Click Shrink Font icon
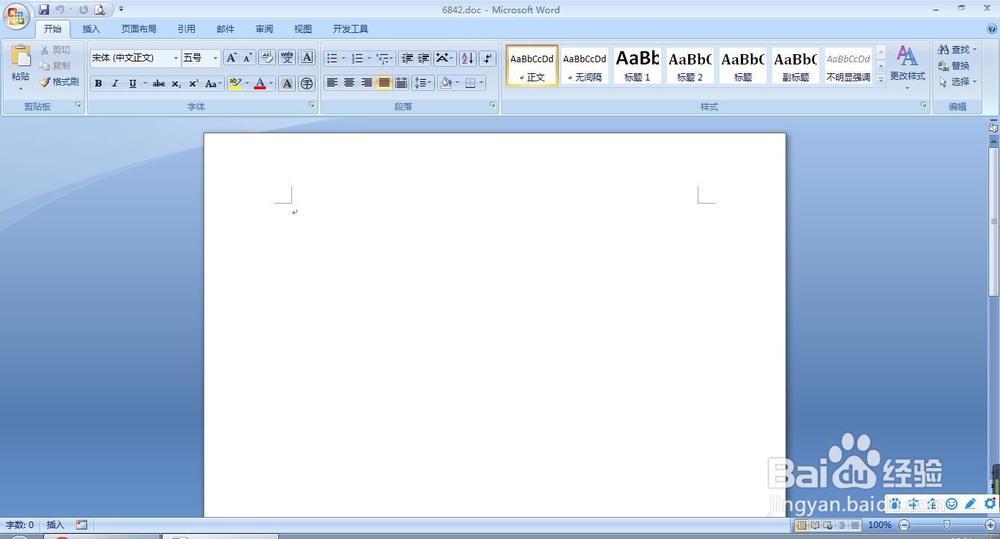This screenshot has width=1000, height=539. coord(247,58)
